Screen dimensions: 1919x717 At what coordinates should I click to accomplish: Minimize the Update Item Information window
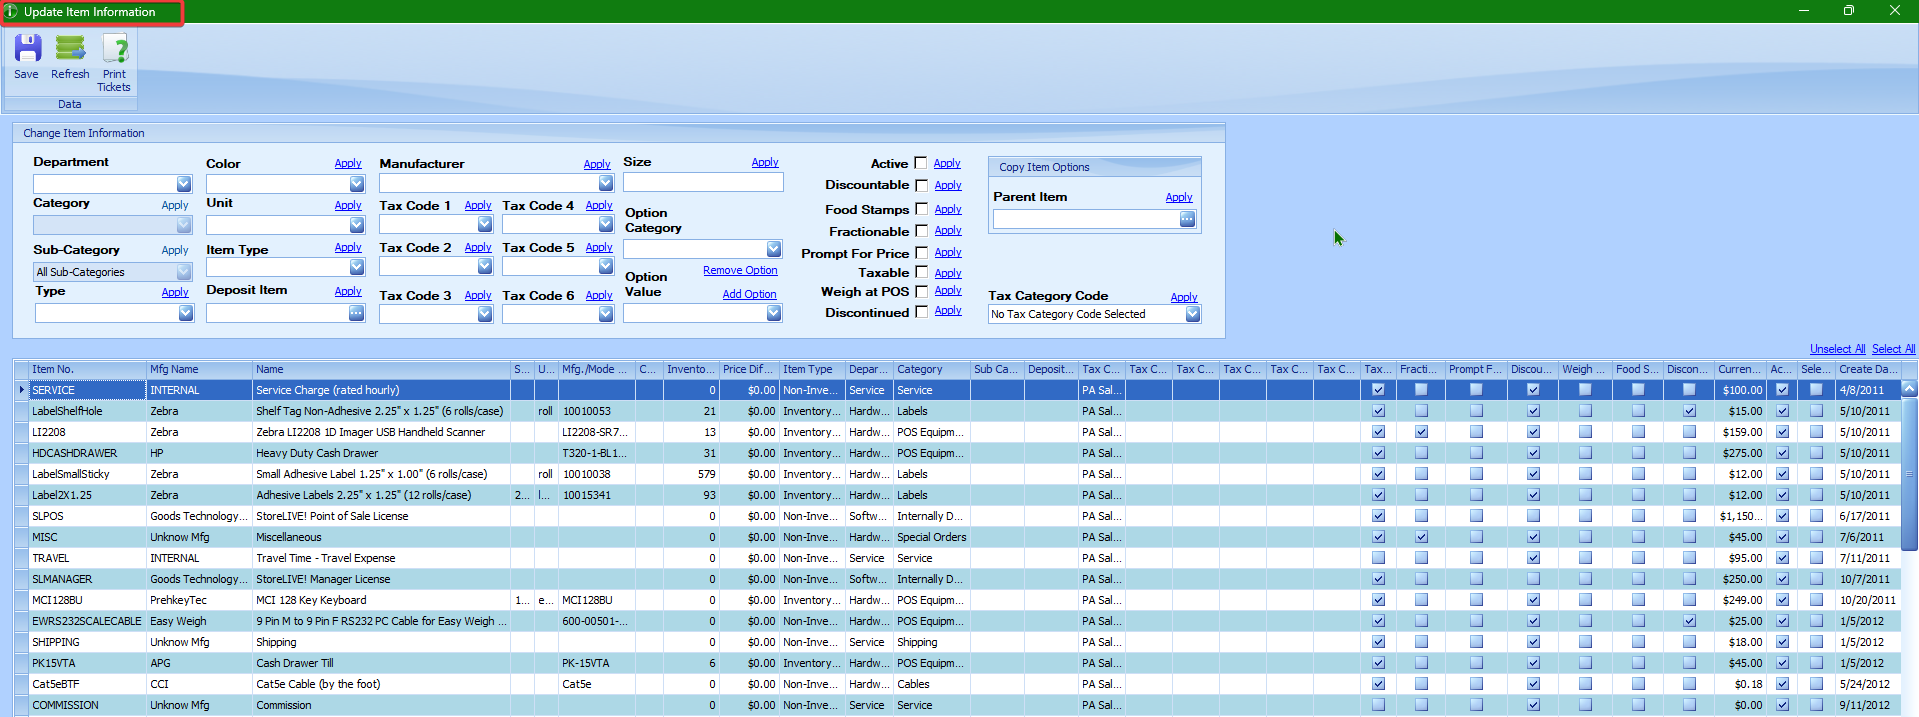tap(1803, 11)
